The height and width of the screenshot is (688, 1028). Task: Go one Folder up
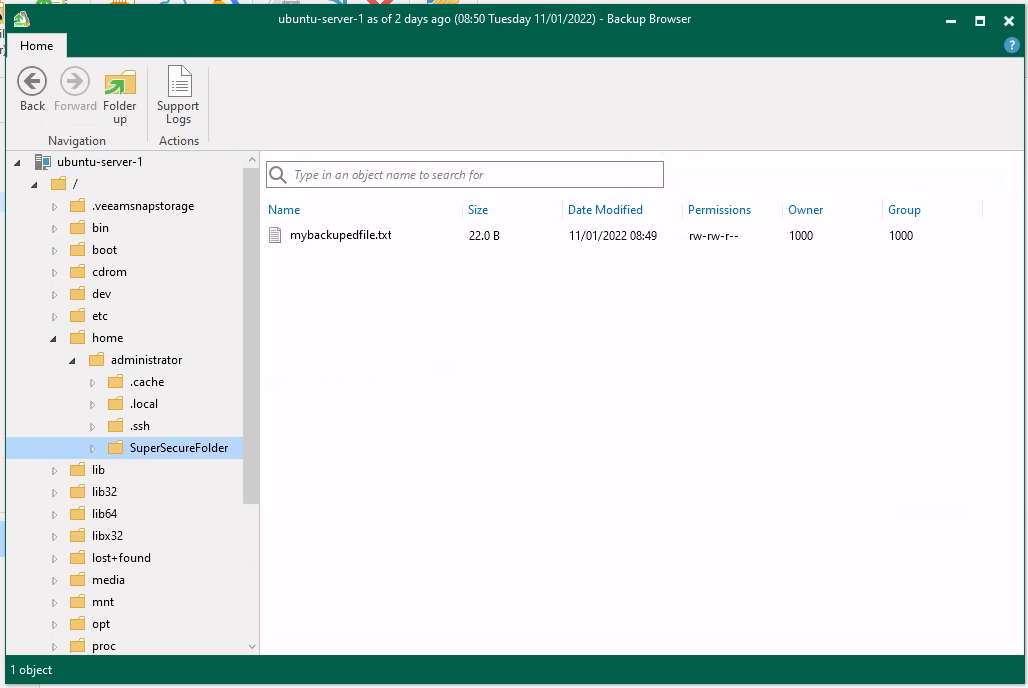pyautogui.click(x=119, y=96)
